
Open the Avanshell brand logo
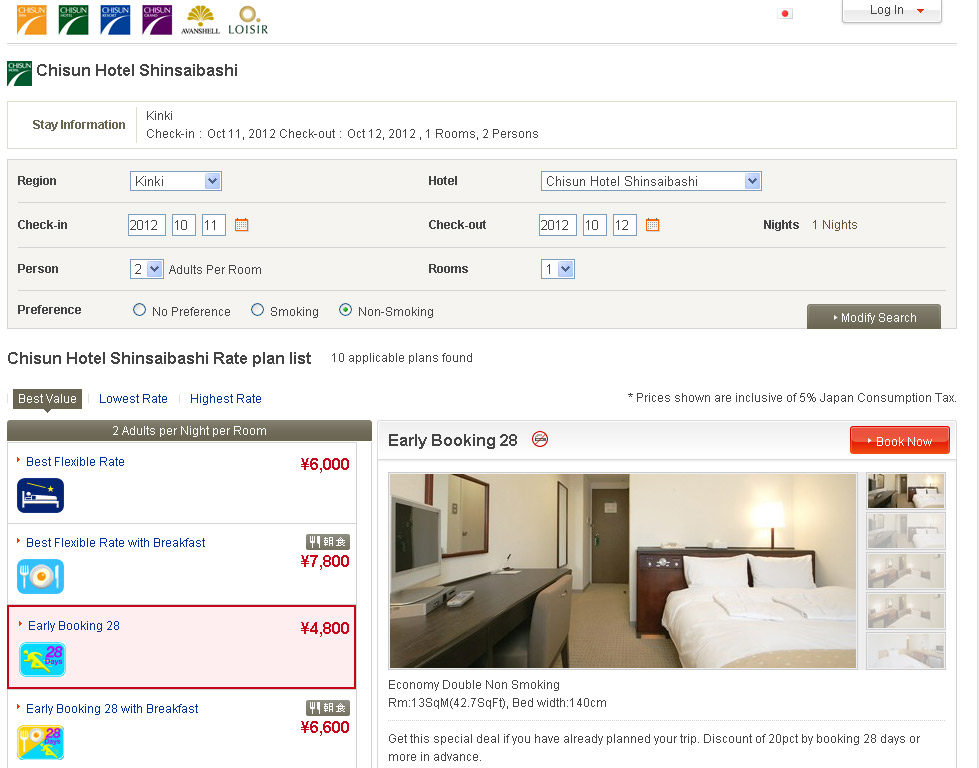(x=200, y=20)
